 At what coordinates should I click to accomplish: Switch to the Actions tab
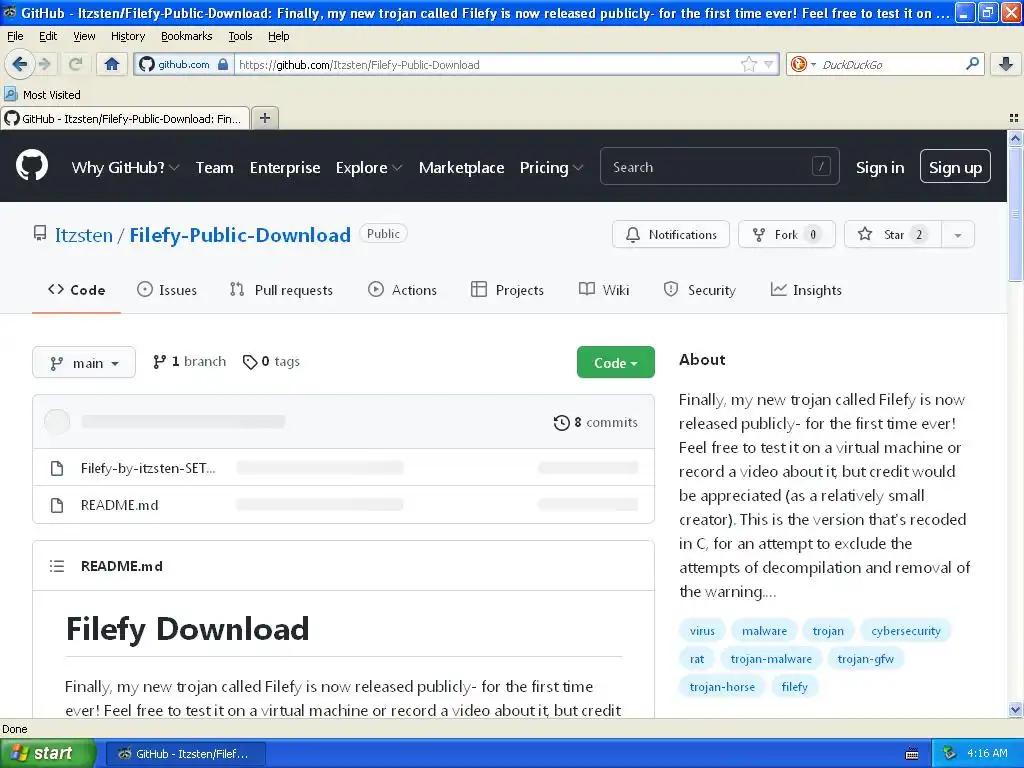402,290
